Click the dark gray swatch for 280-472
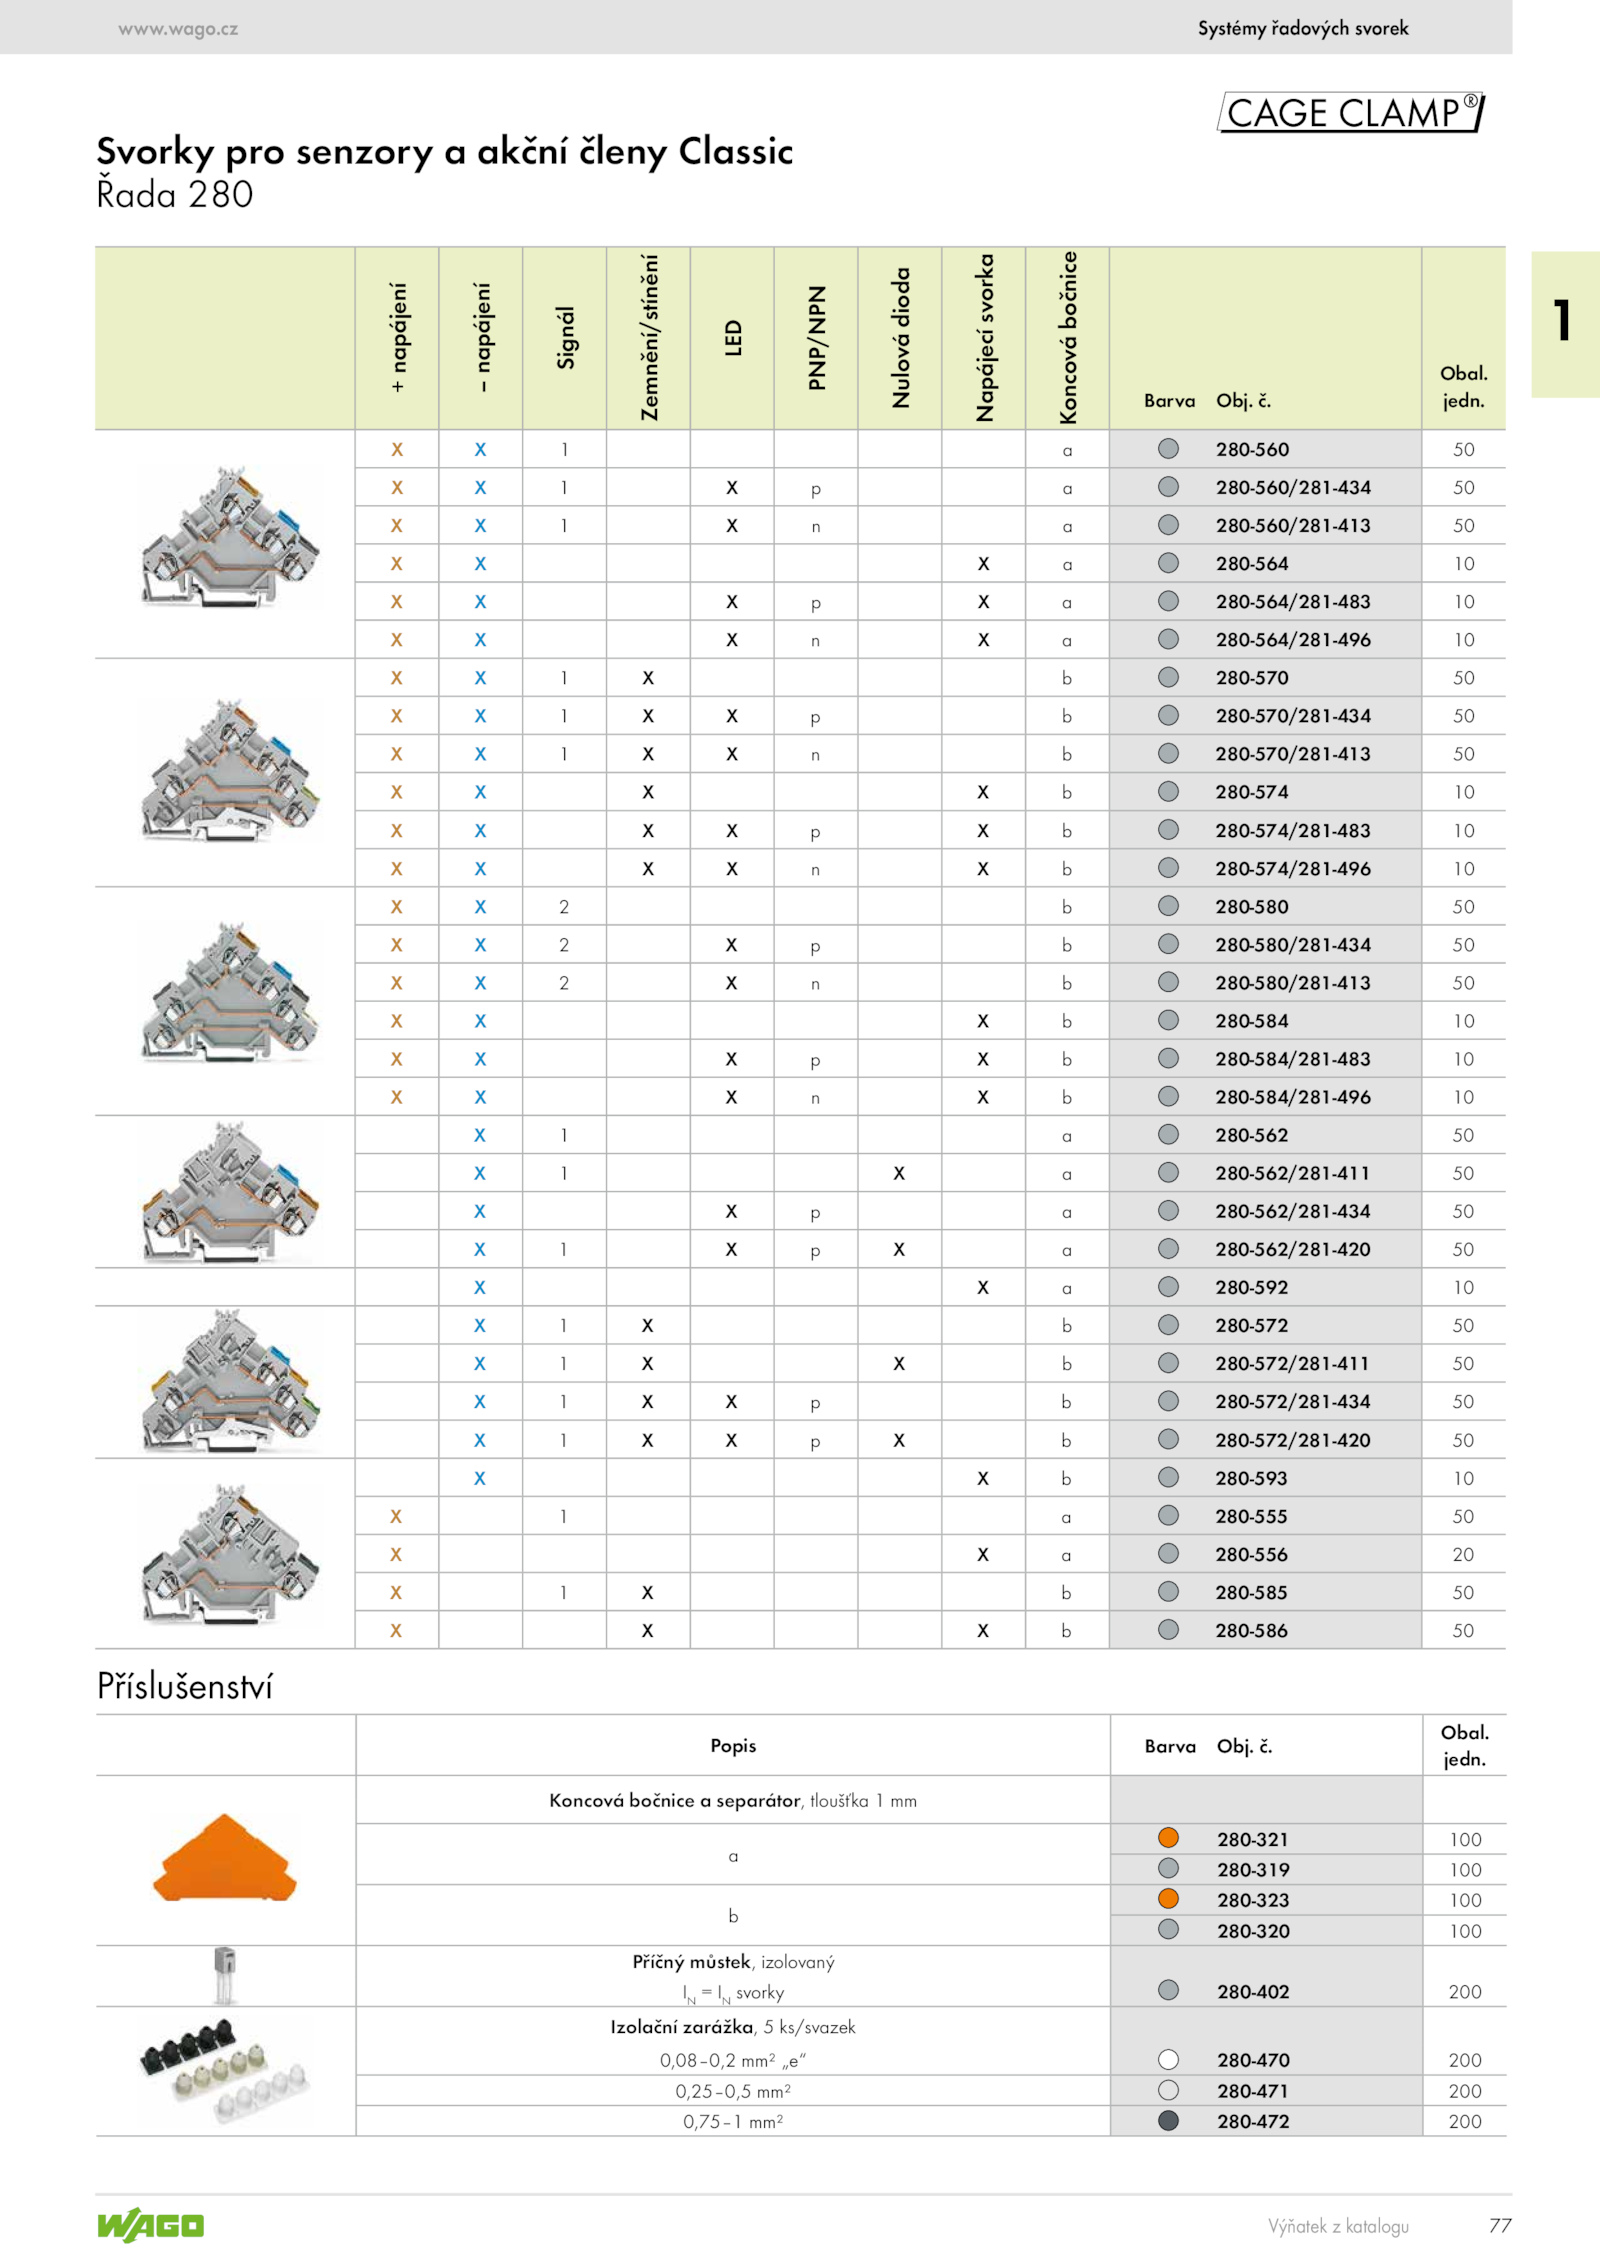 [1168, 2120]
